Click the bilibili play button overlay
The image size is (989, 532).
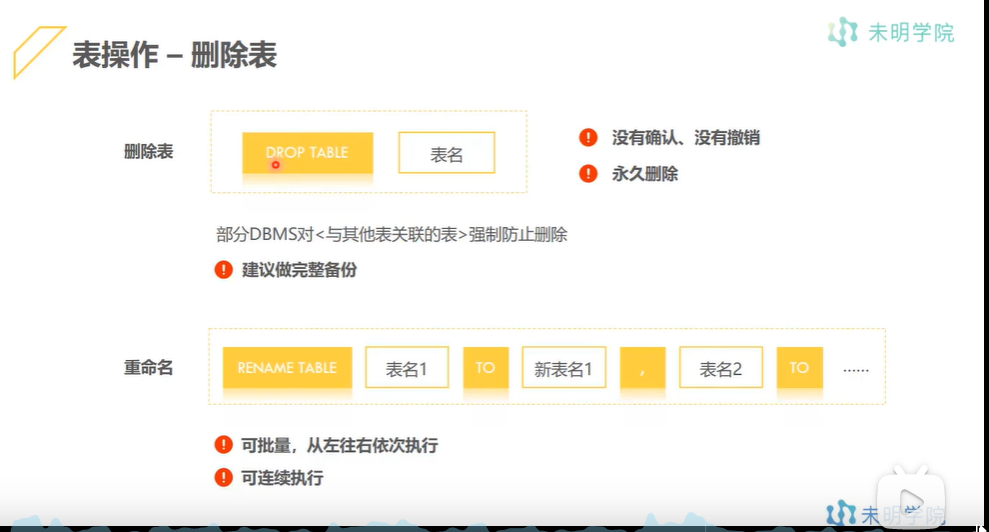click(911, 500)
